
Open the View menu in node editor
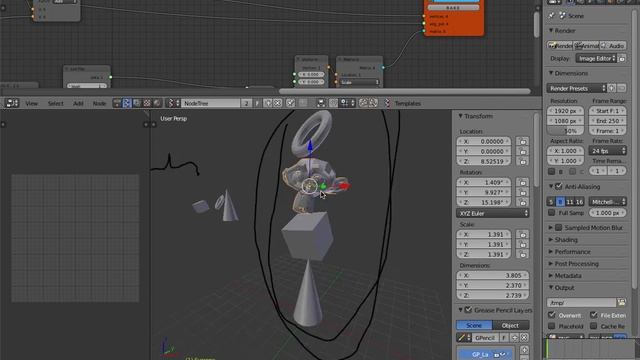(x=31, y=104)
